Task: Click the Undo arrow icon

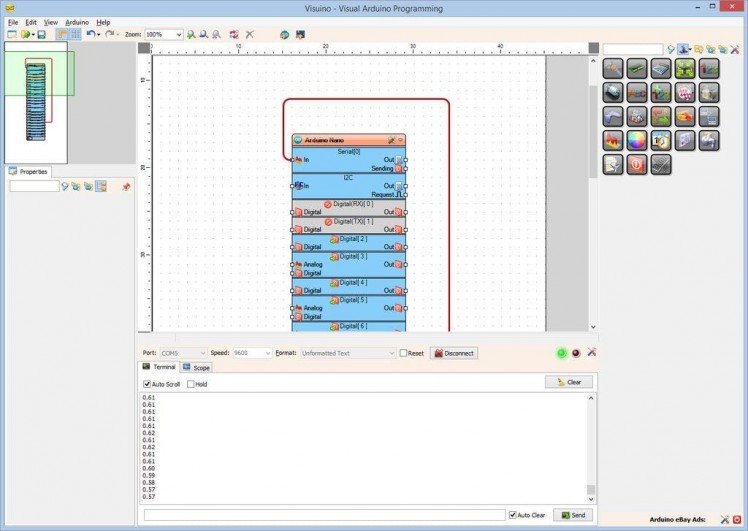Action: pos(90,34)
